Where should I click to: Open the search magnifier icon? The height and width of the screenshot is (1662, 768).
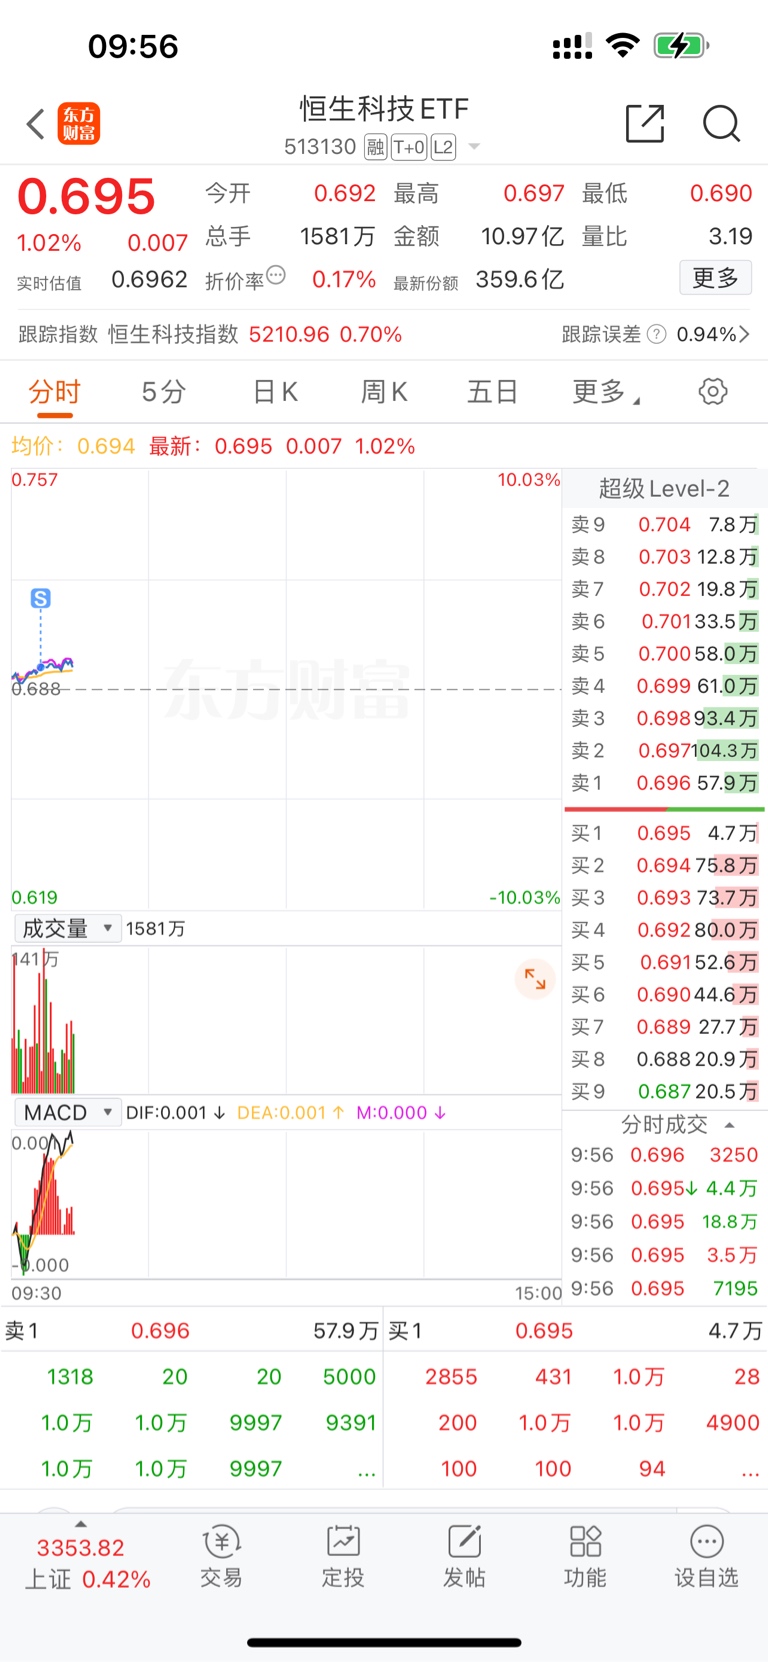click(x=721, y=124)
